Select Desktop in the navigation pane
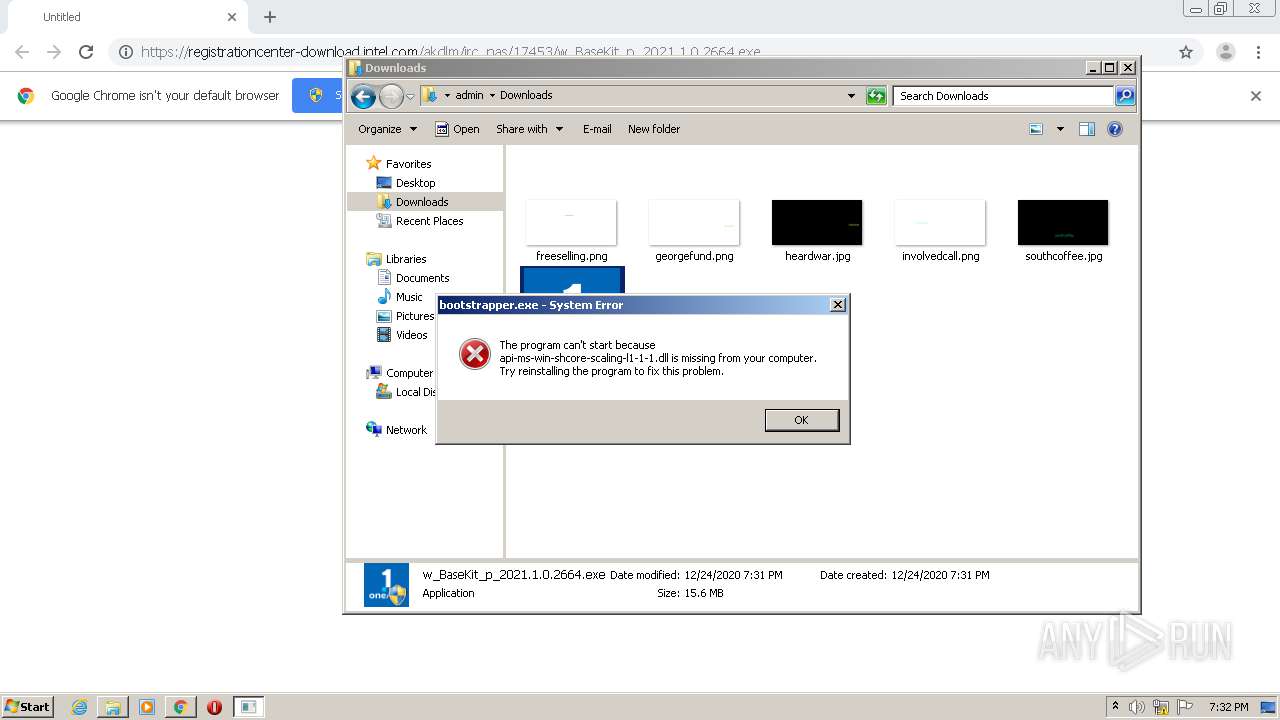Screen dimensions: 1280x720 pyautogui.click(x=406, y=183)
